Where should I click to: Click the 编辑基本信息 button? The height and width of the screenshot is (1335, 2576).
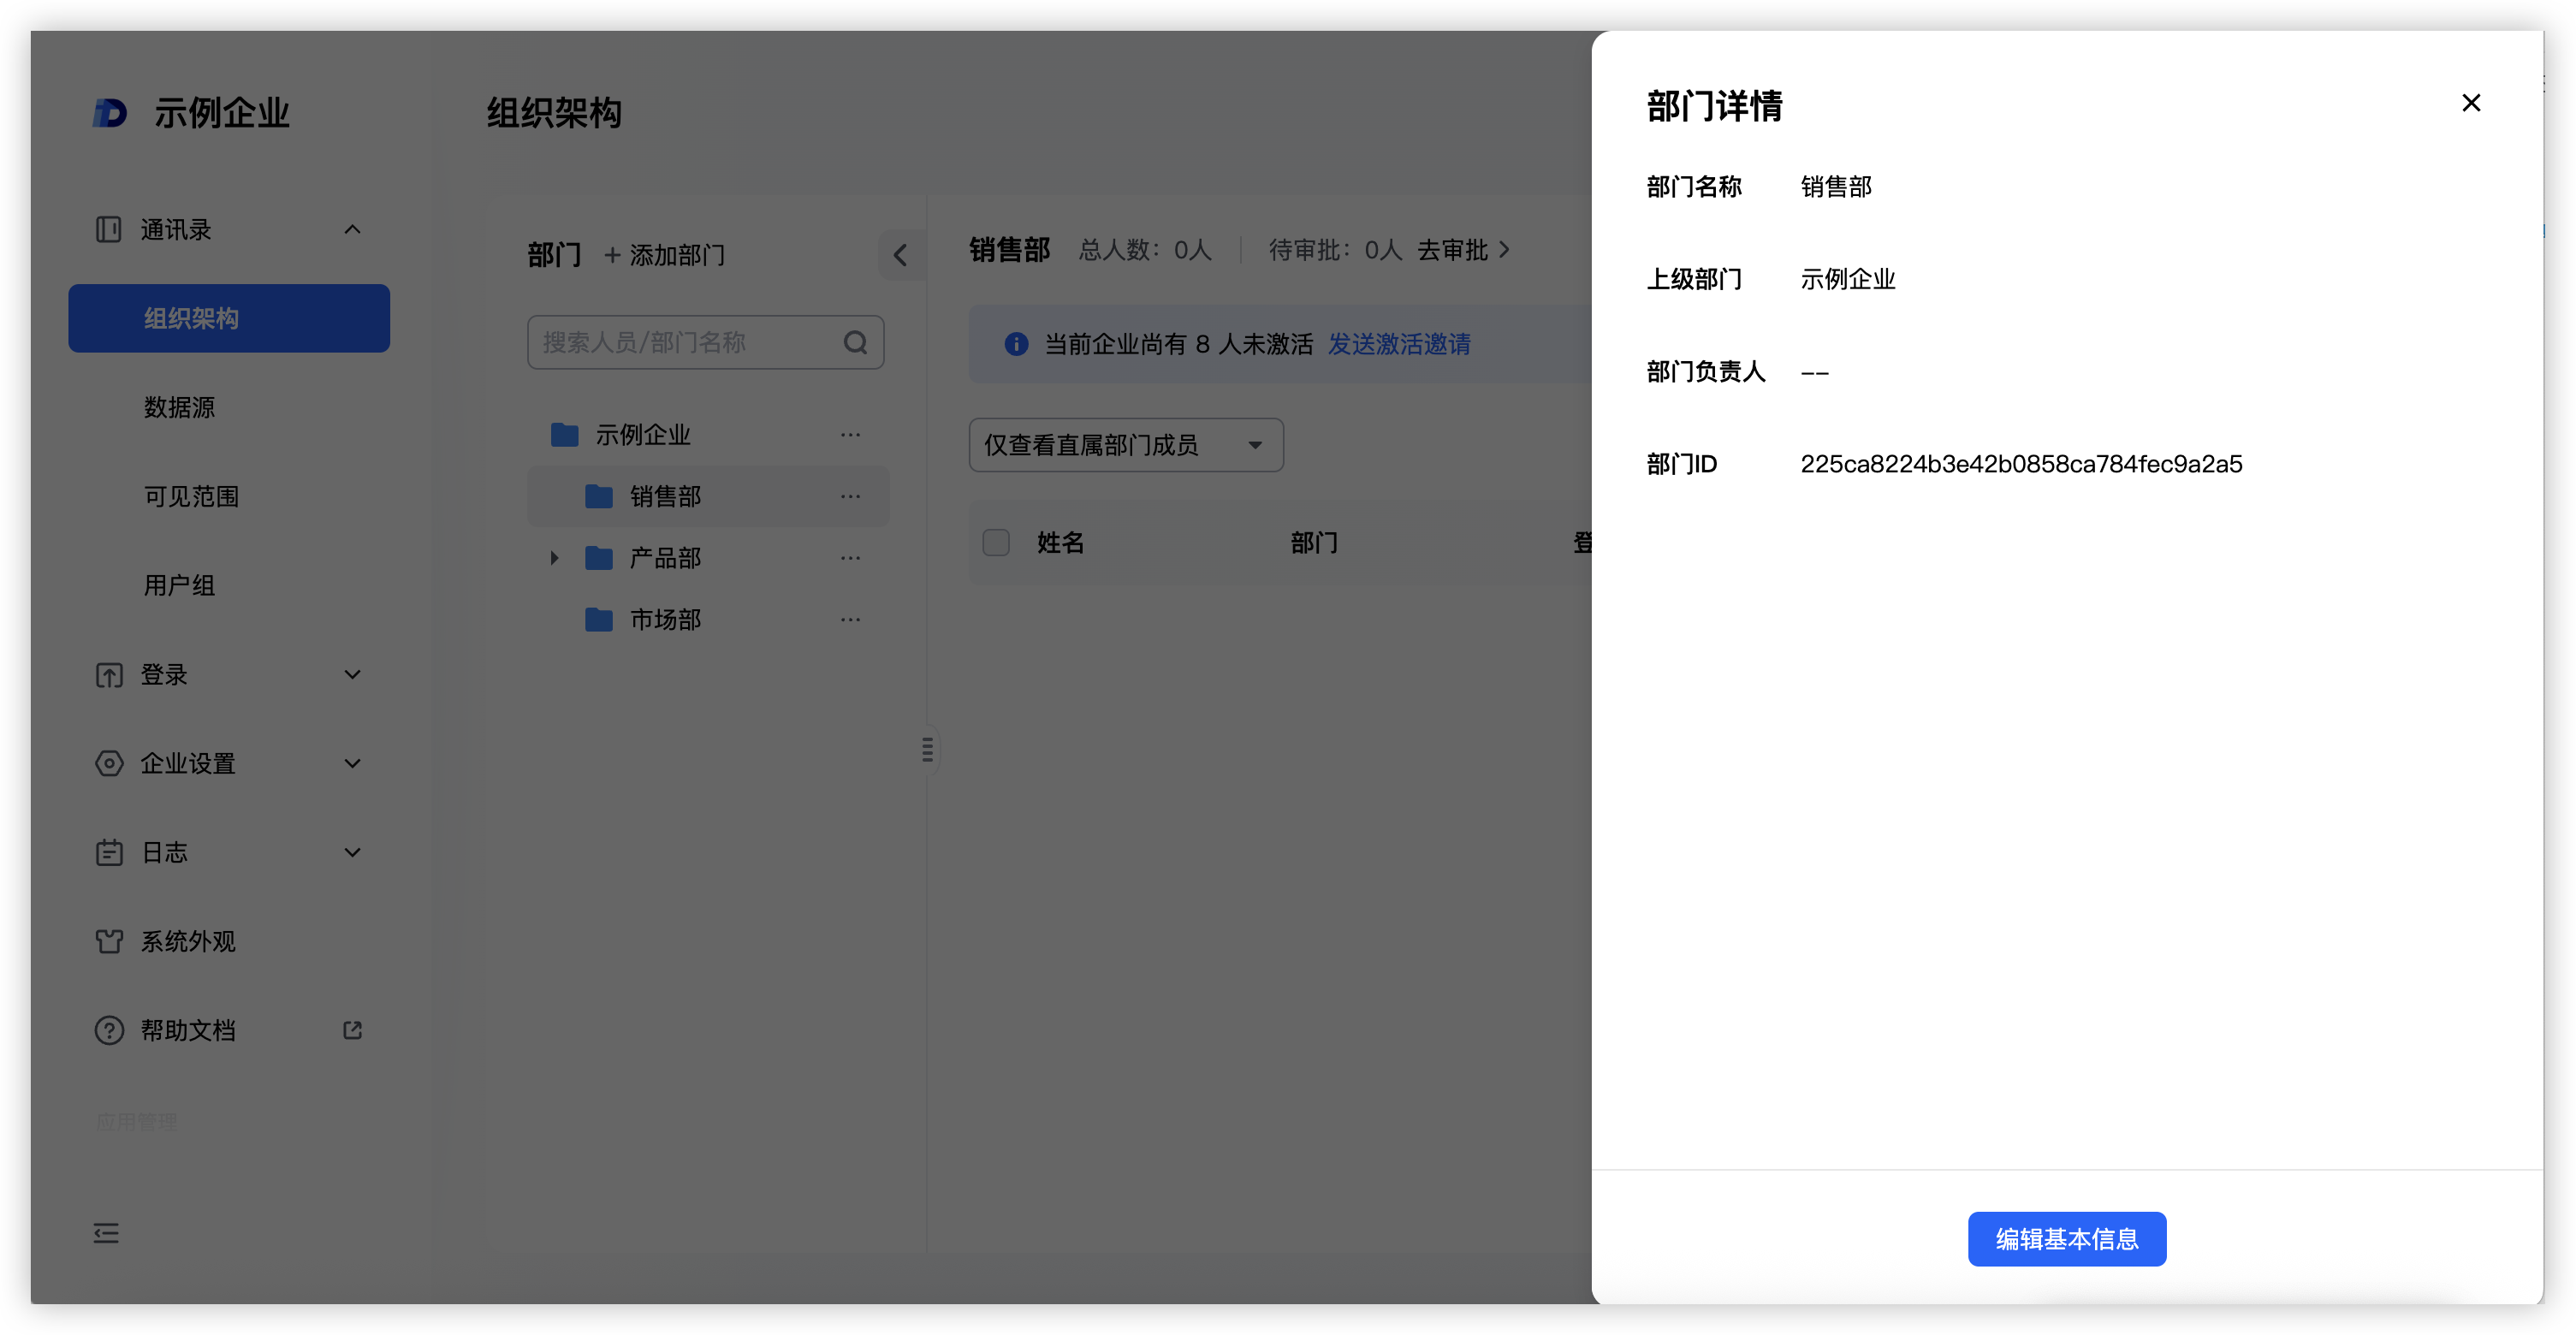click(2066, 1238)
